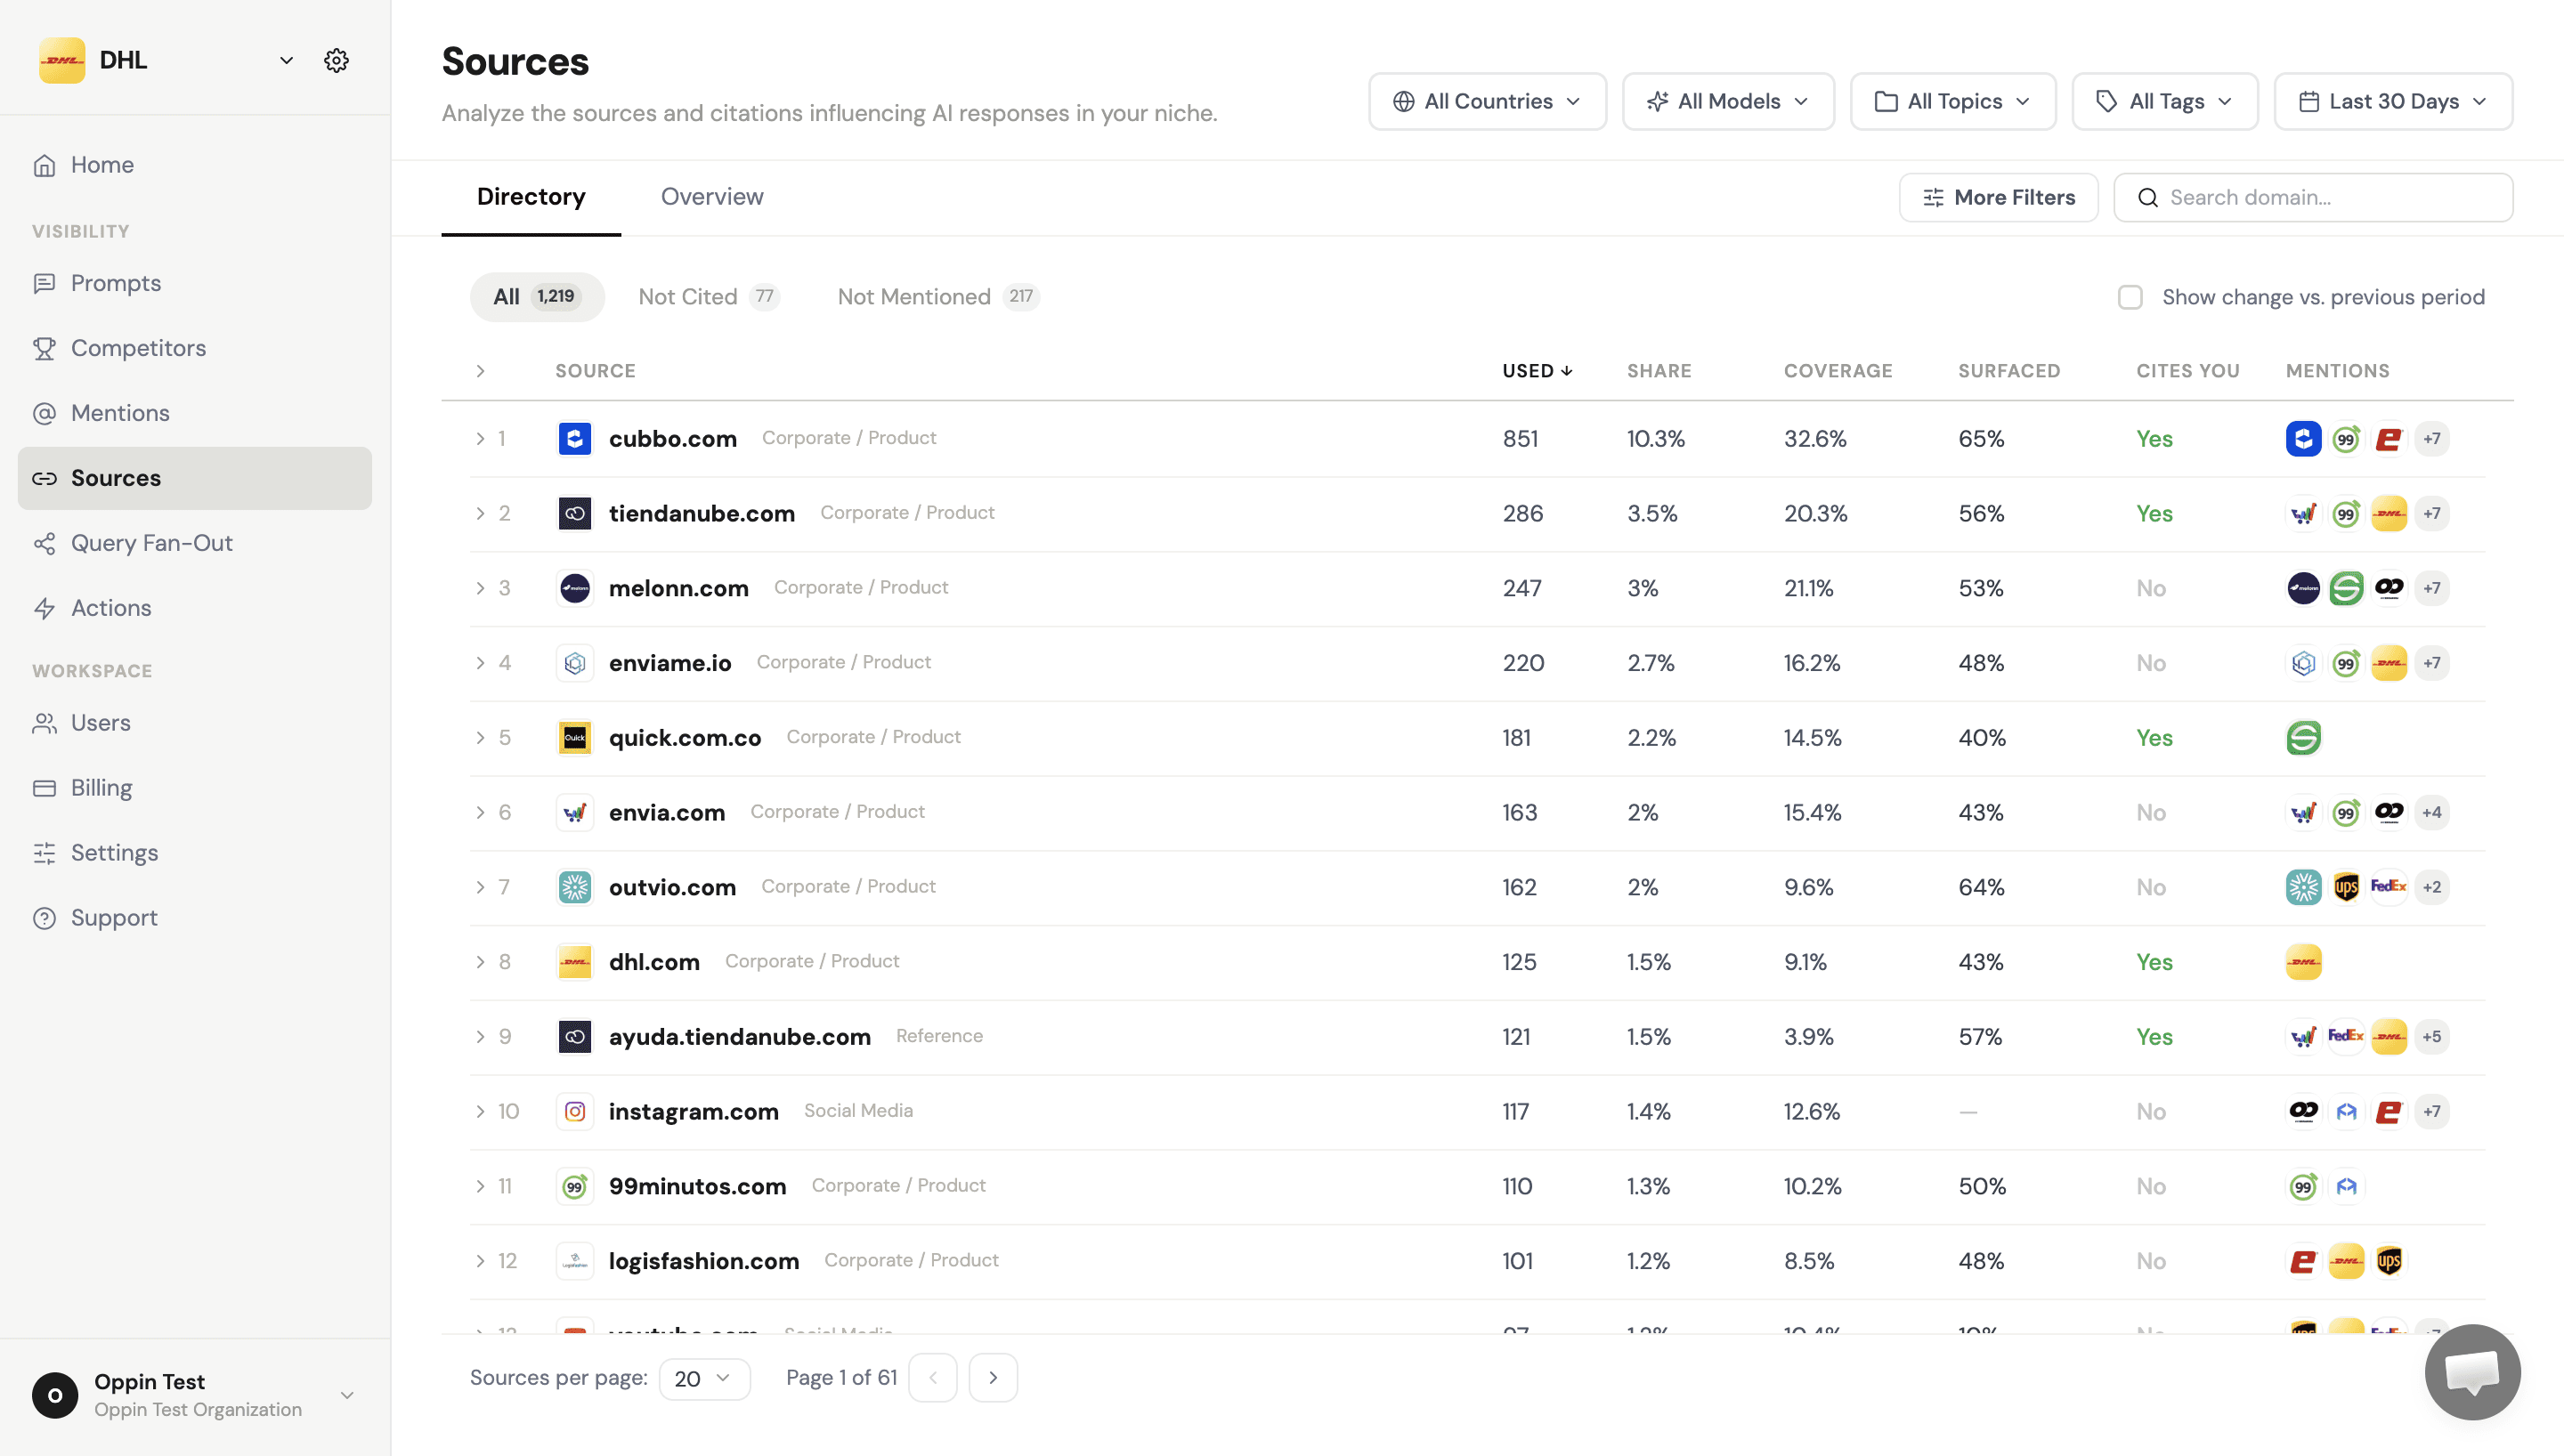Open Billing in the sidebar
The width and height of the screenshot is (2564, 1456).
point(194,788)
